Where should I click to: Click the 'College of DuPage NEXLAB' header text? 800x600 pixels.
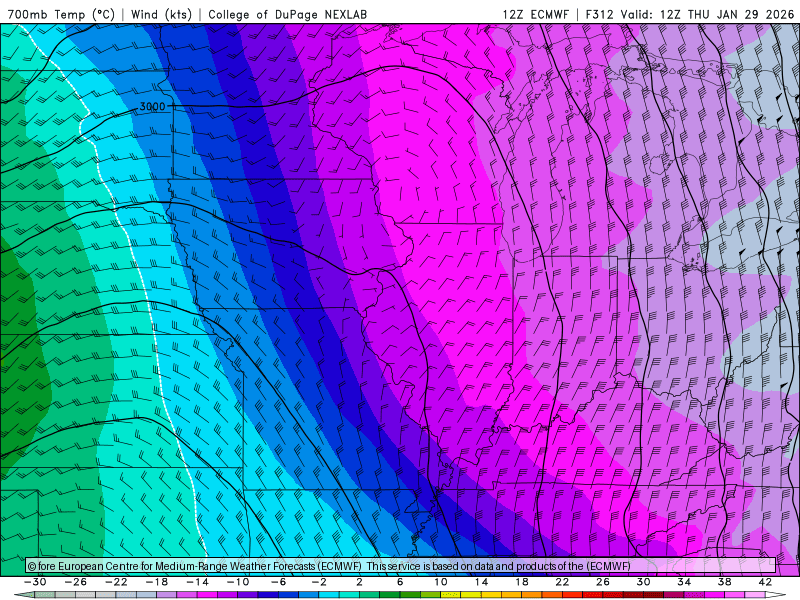click(287, 14)
